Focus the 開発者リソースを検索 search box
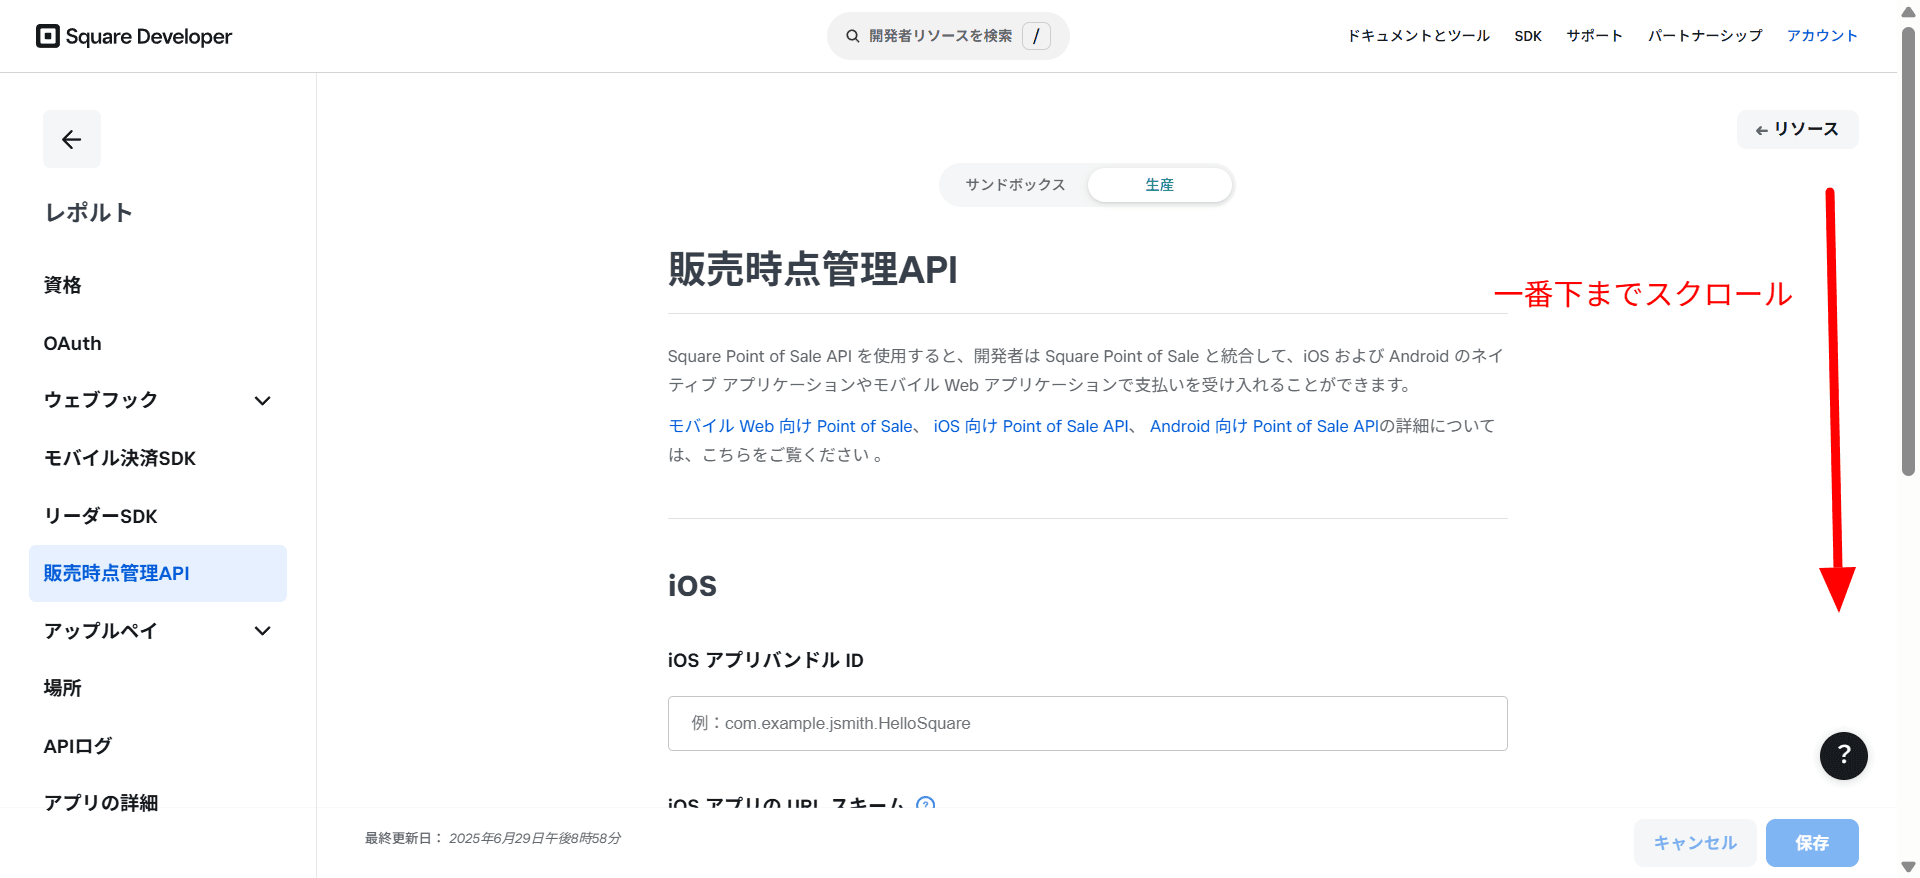 click(948, 36)
